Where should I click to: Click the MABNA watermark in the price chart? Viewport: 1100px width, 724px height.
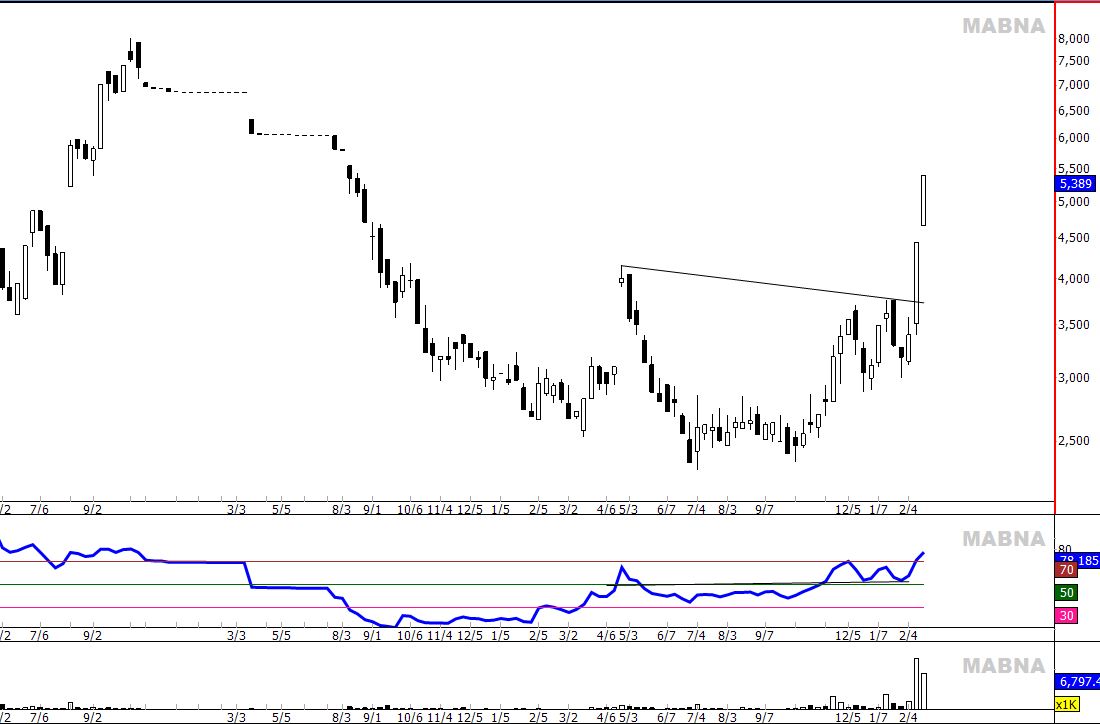1003,26
